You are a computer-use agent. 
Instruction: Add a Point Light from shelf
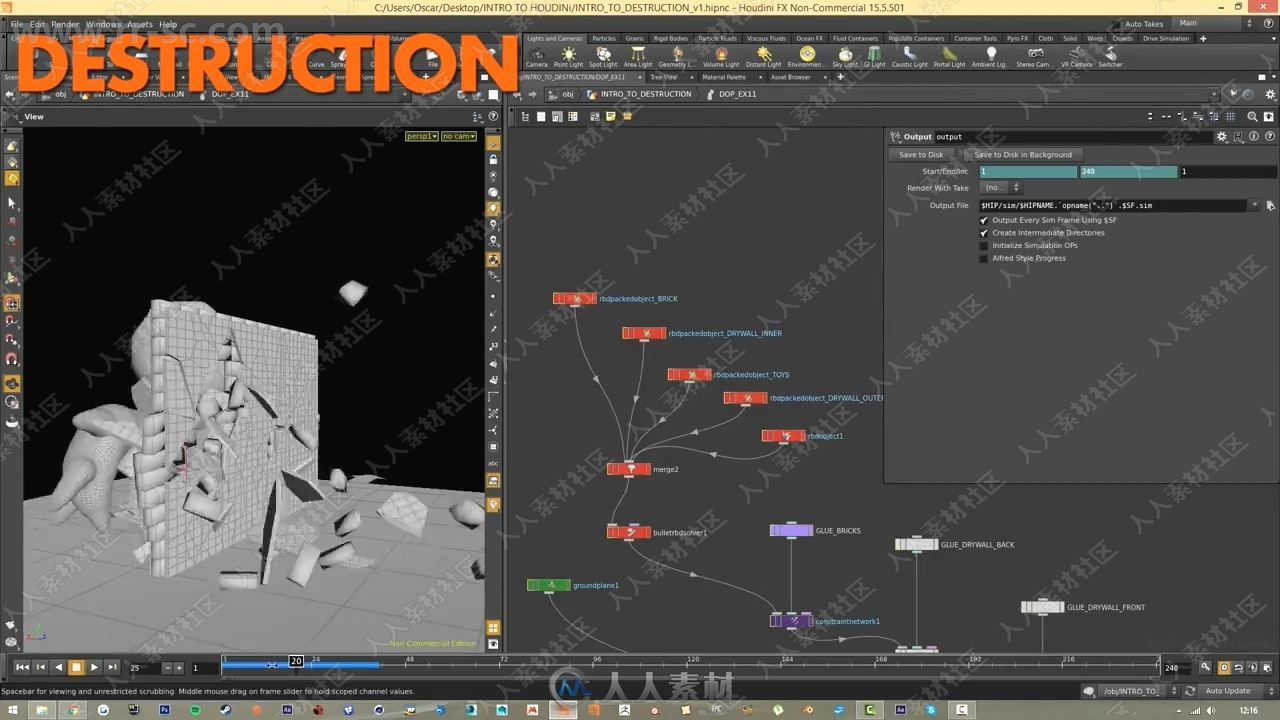point(568,57)
